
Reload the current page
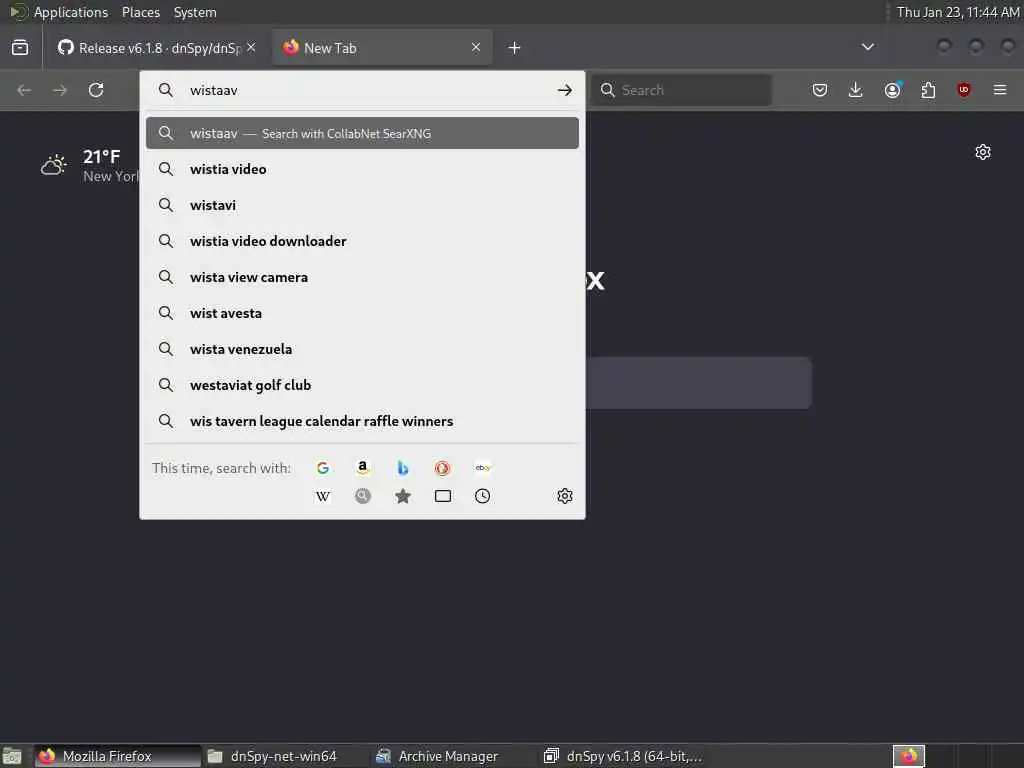(x=96, y=90)
